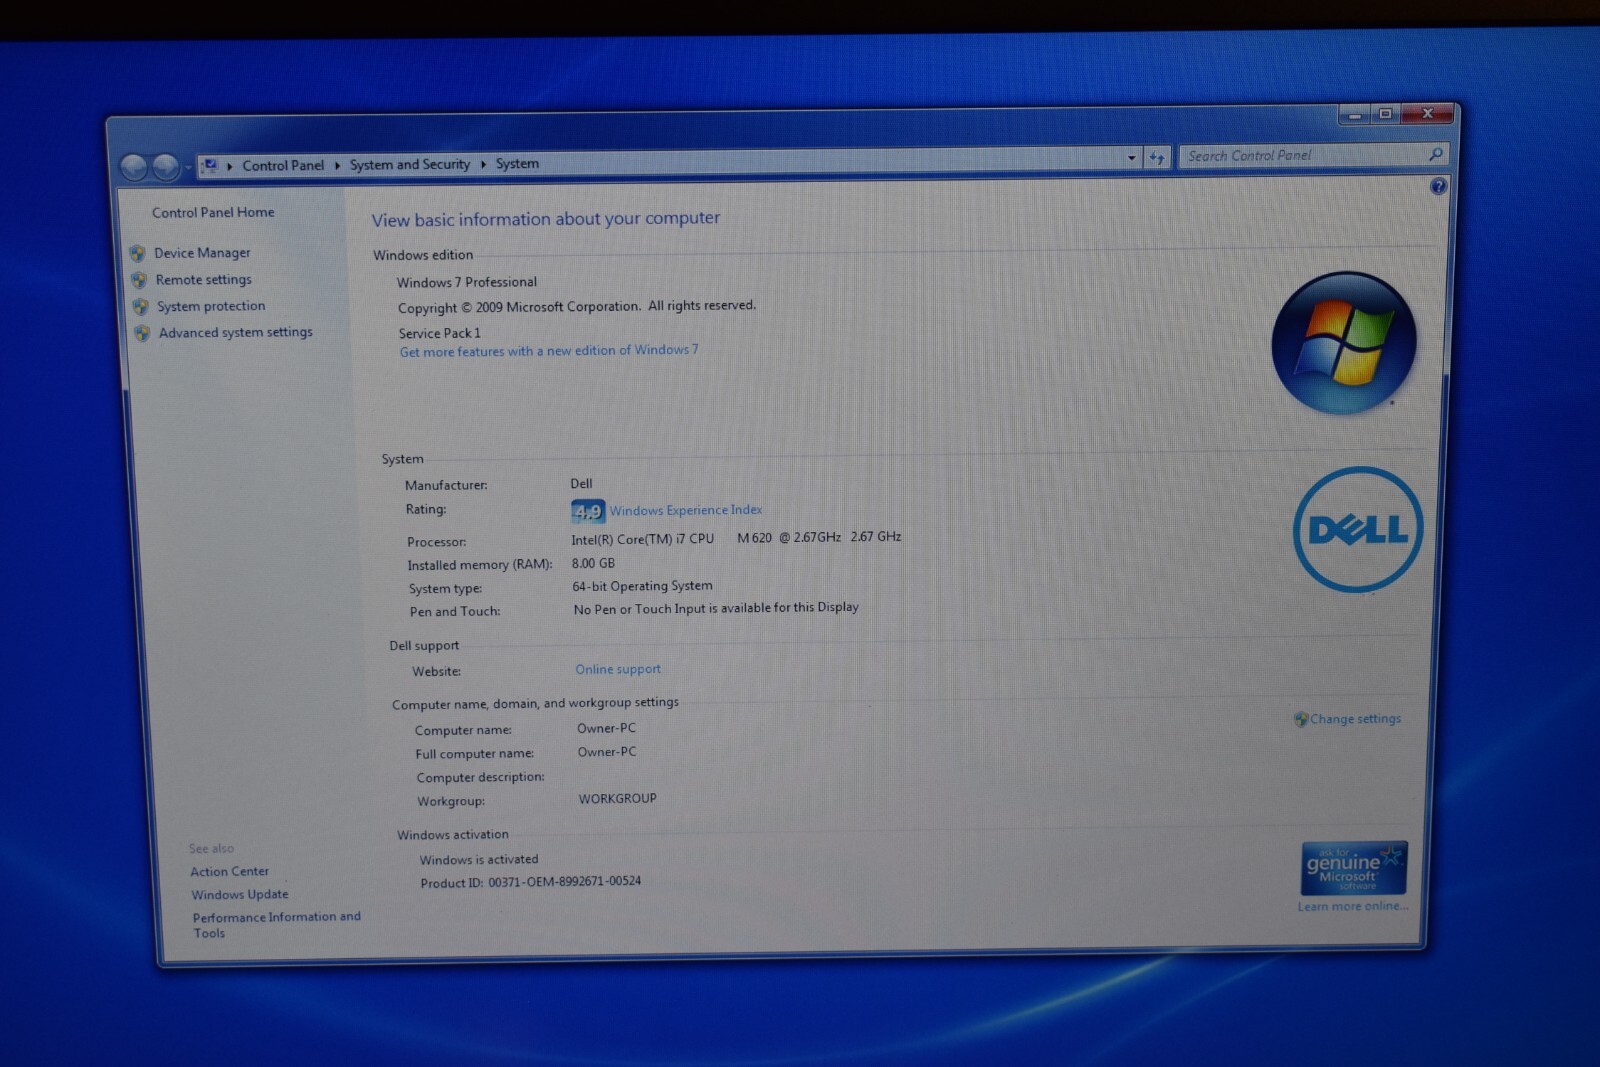Image resolution: width=1600 pixels, height=1067 pixels.
Task: Click the Advanced system settings shield icon
Action: coord(142,334)
